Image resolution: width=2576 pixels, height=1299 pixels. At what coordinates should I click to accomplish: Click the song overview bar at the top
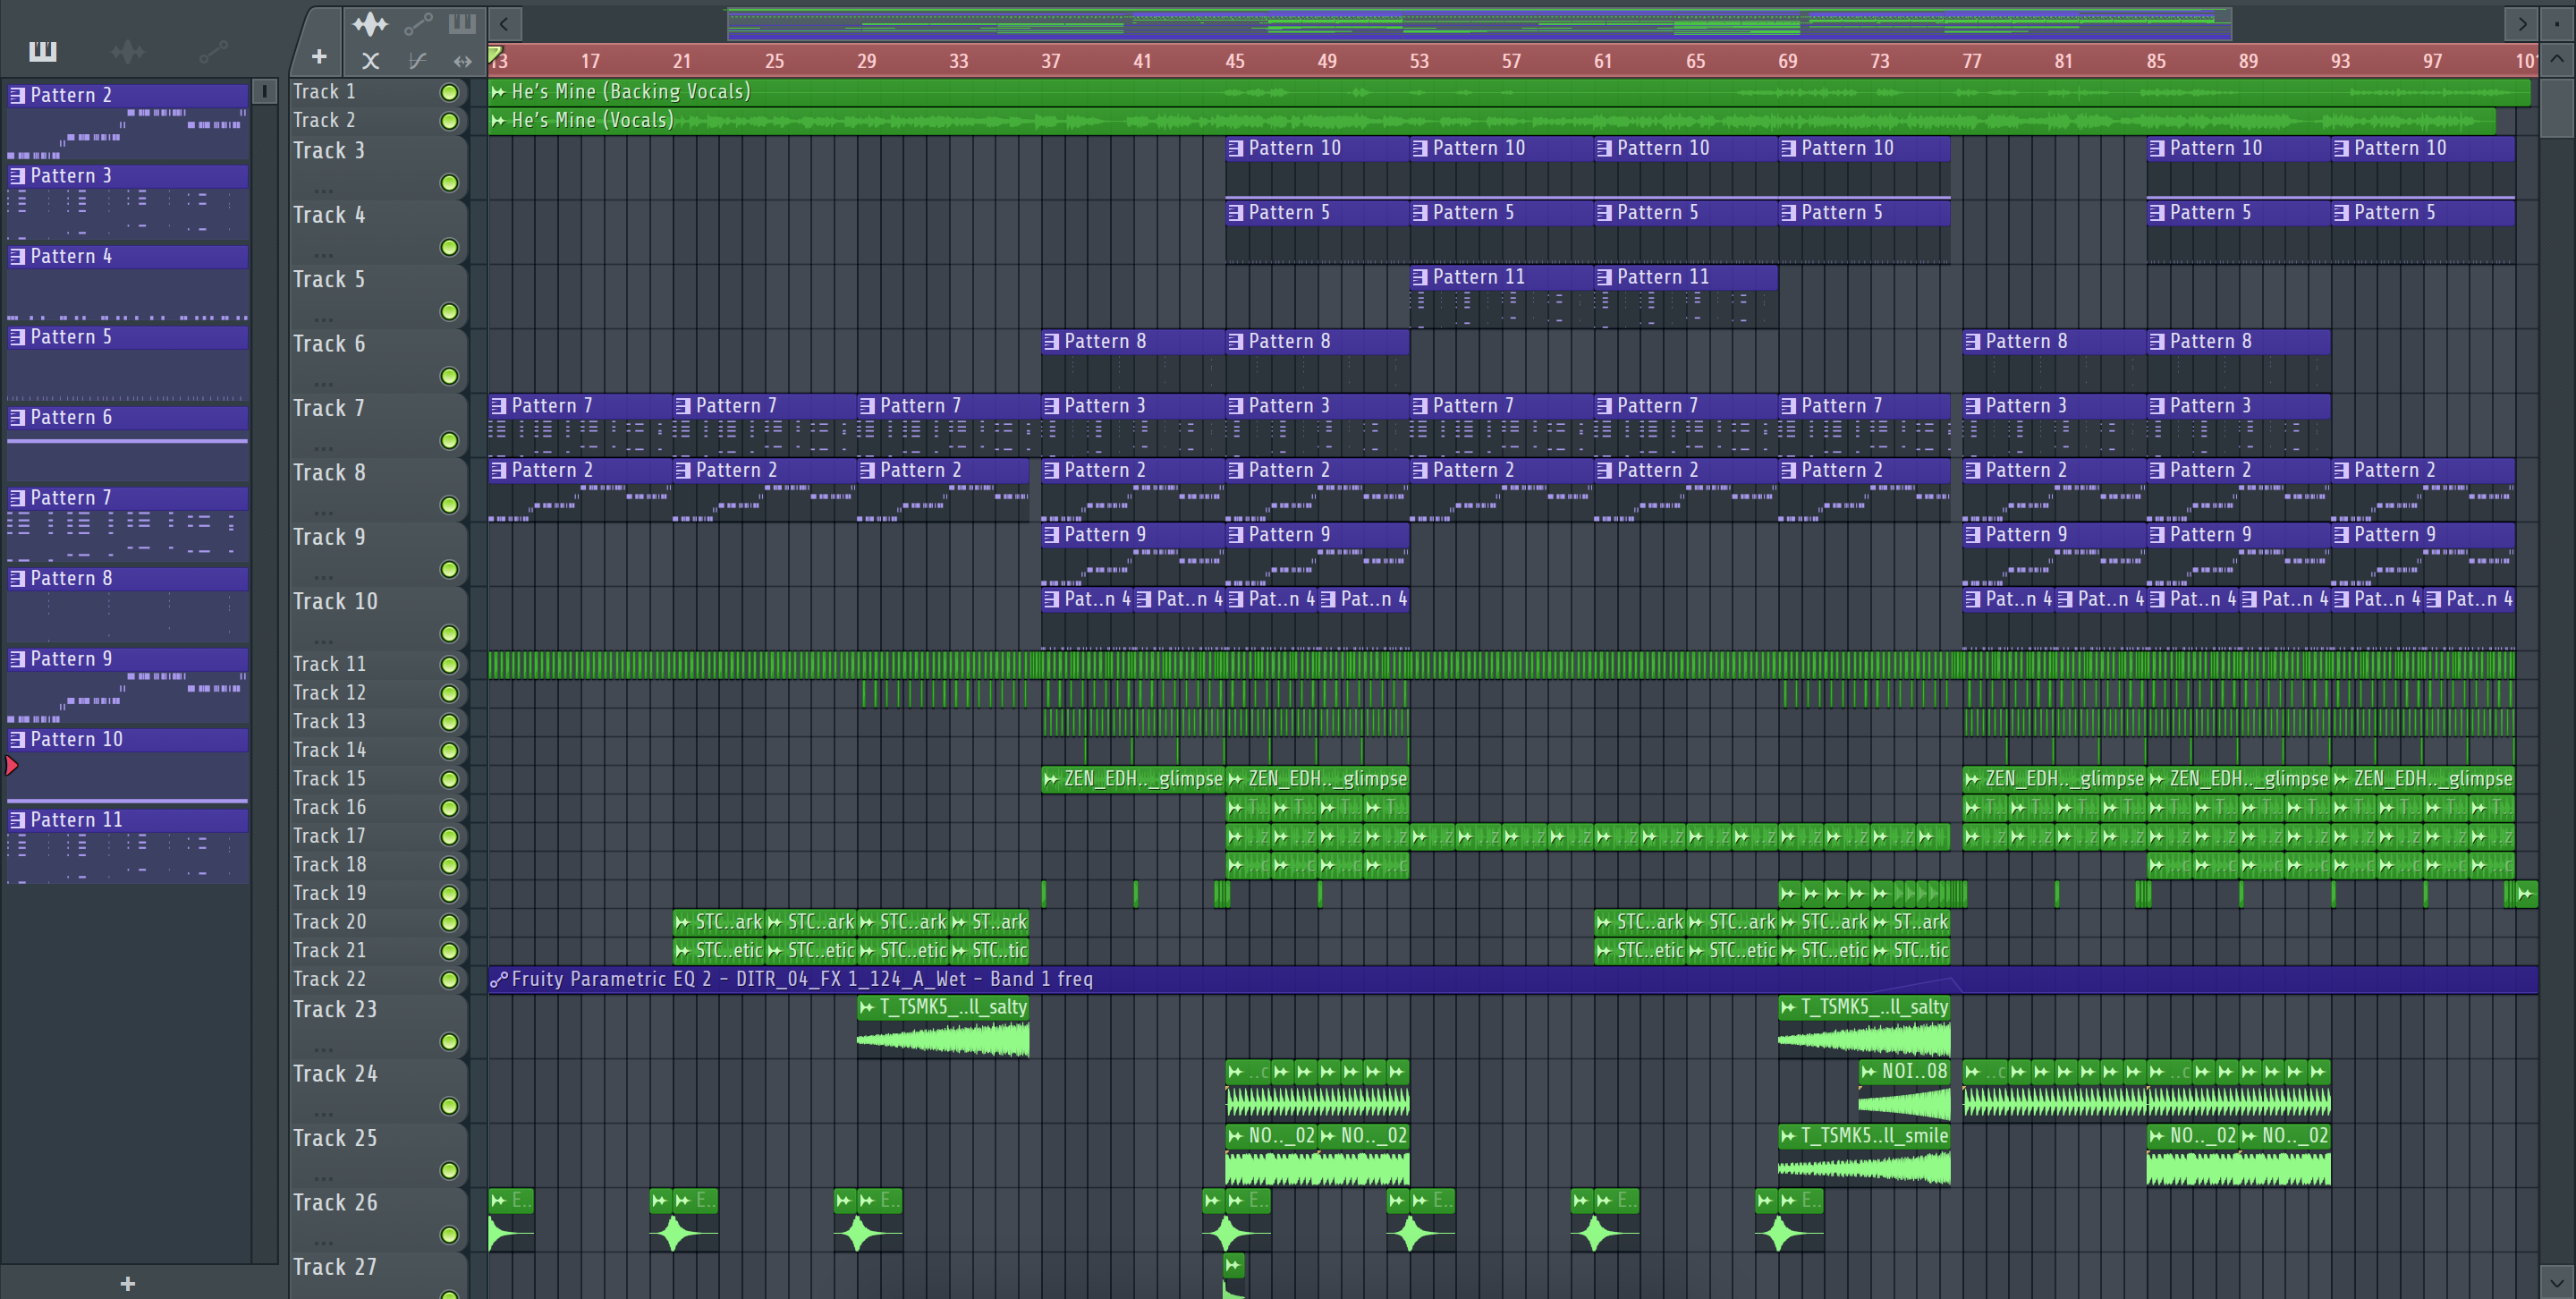(1479, 24)
